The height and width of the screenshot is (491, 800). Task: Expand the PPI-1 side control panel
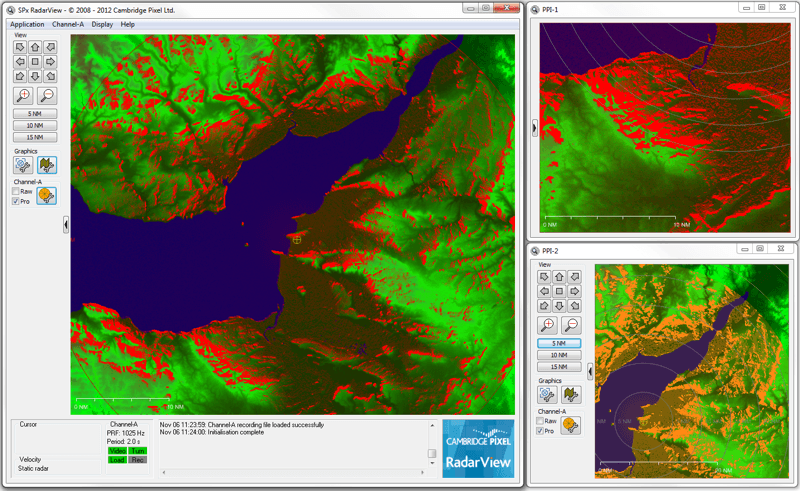pos(534,127)
